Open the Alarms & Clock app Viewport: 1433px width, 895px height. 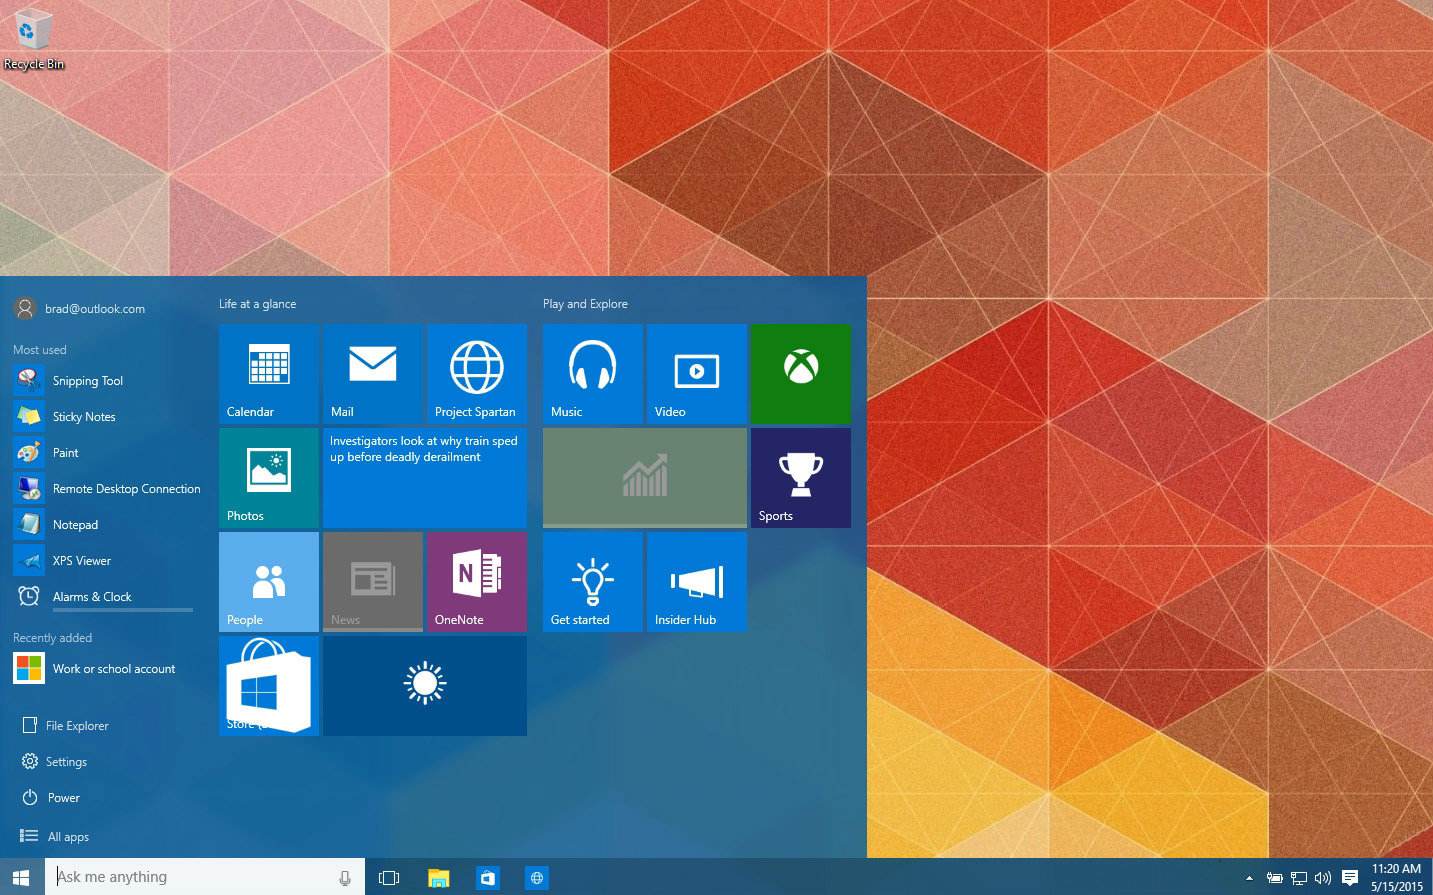pyautogui.click(x=92, y=596)
